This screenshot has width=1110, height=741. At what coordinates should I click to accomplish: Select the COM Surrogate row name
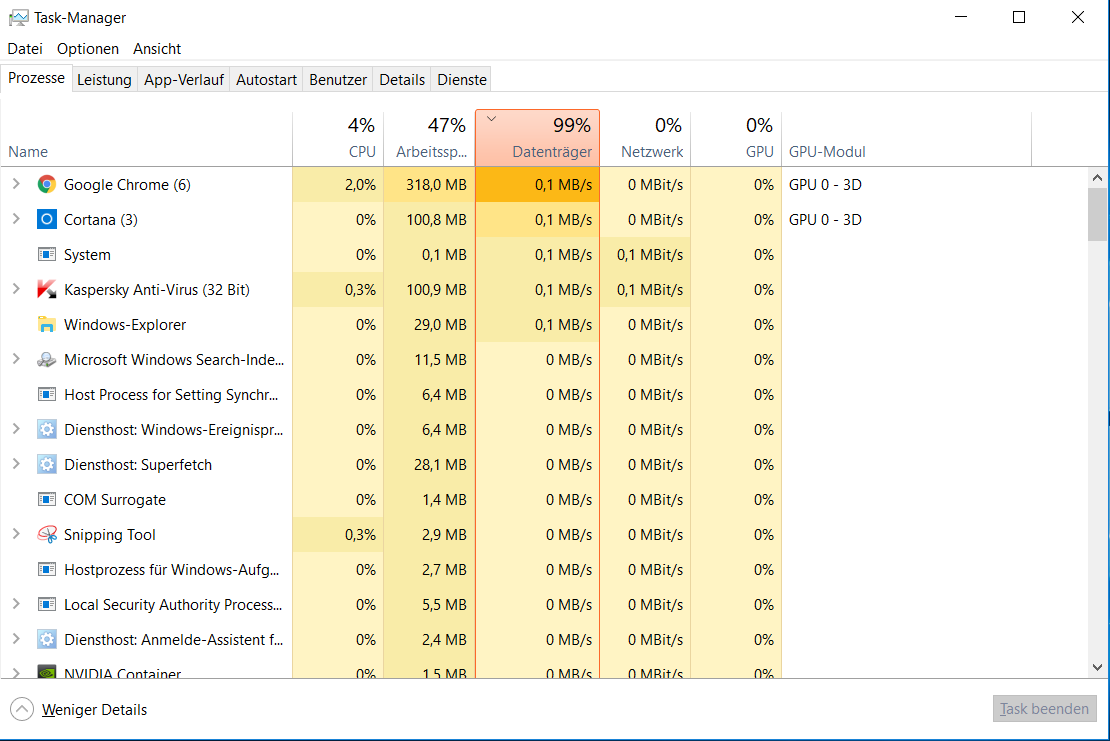click(x=115, y=500)
